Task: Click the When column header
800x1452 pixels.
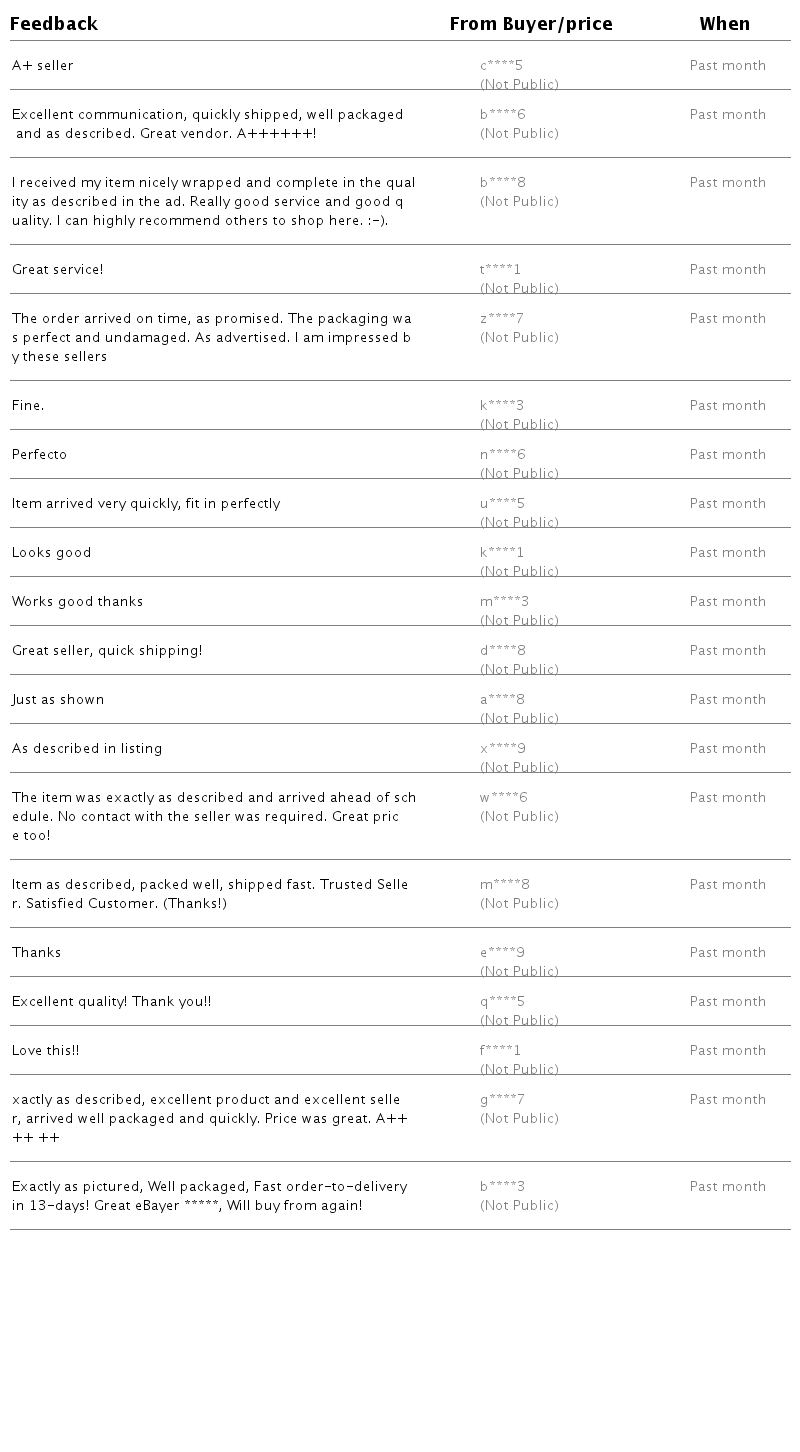Action: 724,24
